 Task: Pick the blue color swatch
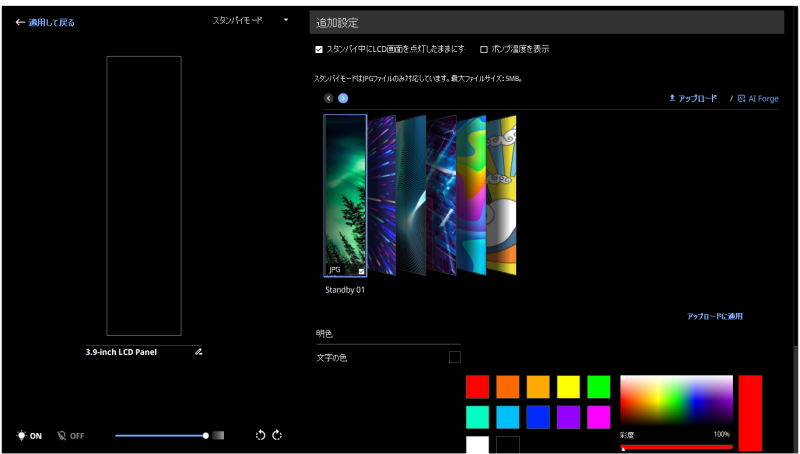coord(539,416)
